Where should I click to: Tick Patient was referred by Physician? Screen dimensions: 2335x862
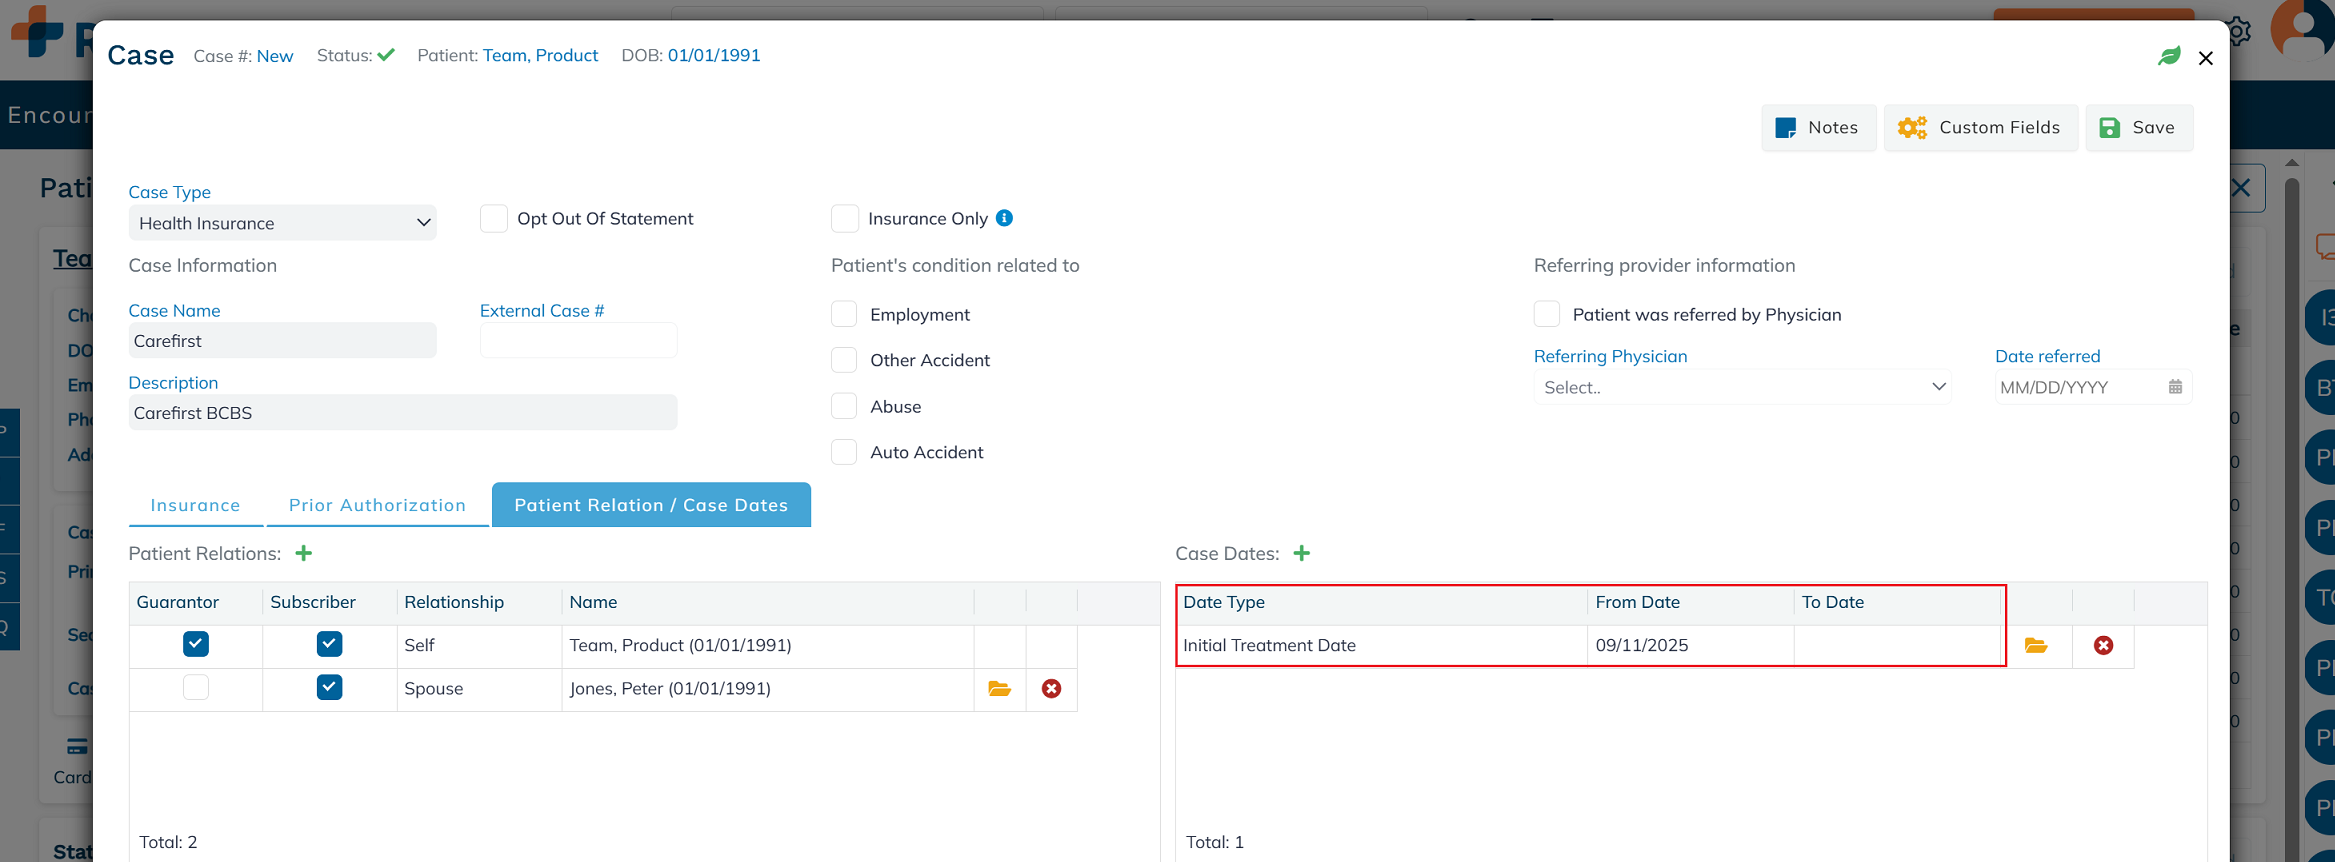pyautogui.click(x=1546, y=315)
